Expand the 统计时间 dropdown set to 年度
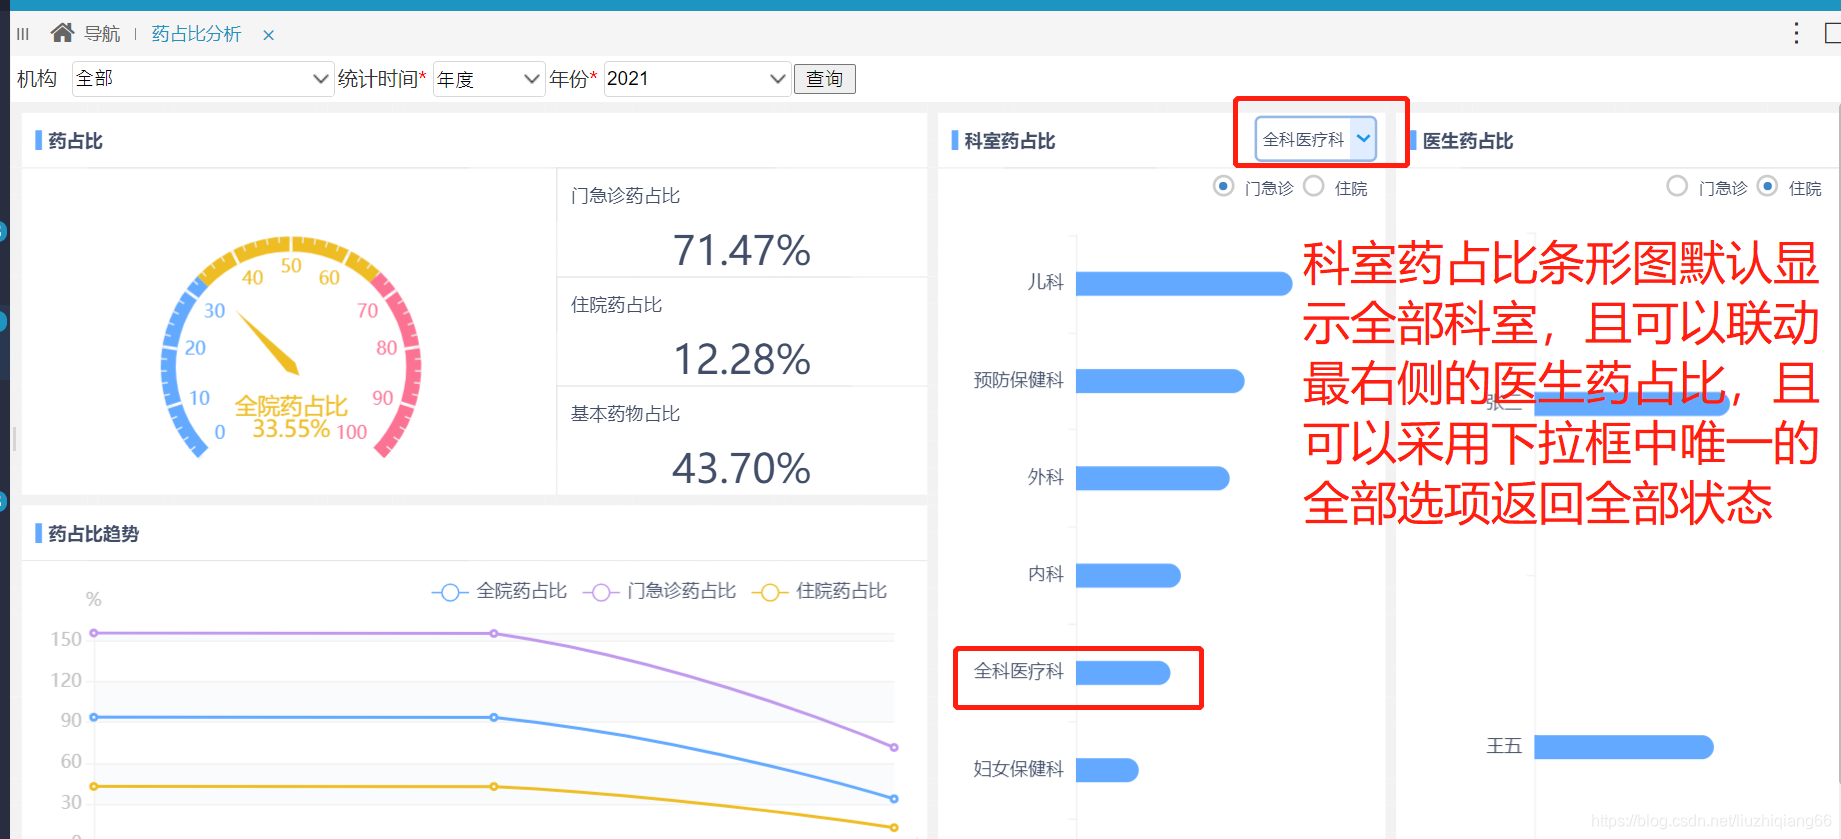The height and width of the screenshot is (839, 1841). tap(489, 79)
